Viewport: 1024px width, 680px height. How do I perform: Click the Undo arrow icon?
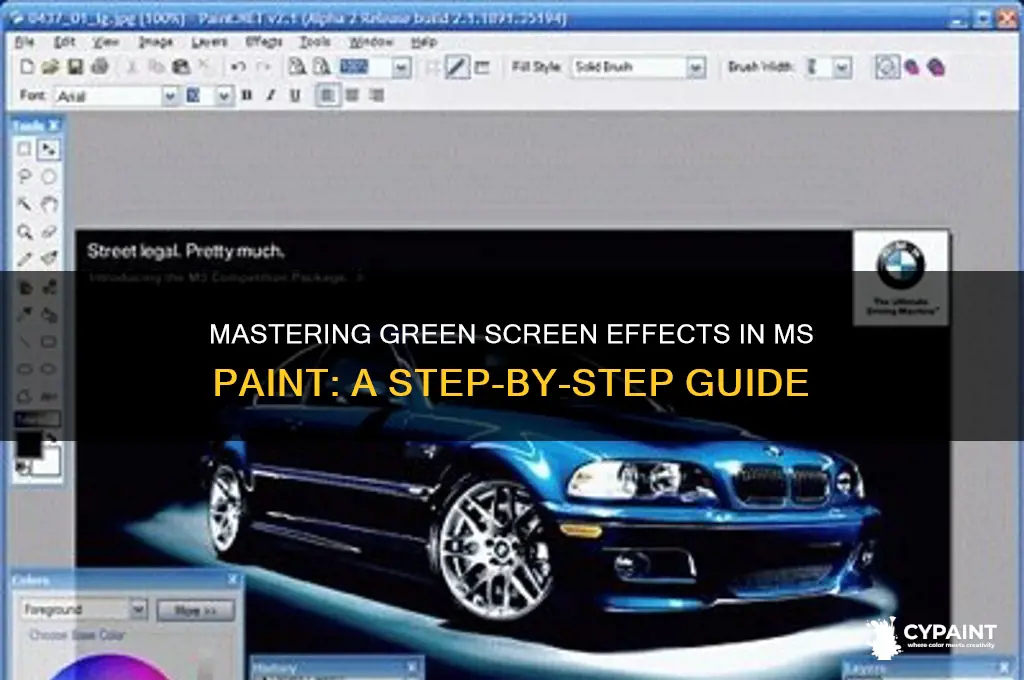[x=238, y=67]
